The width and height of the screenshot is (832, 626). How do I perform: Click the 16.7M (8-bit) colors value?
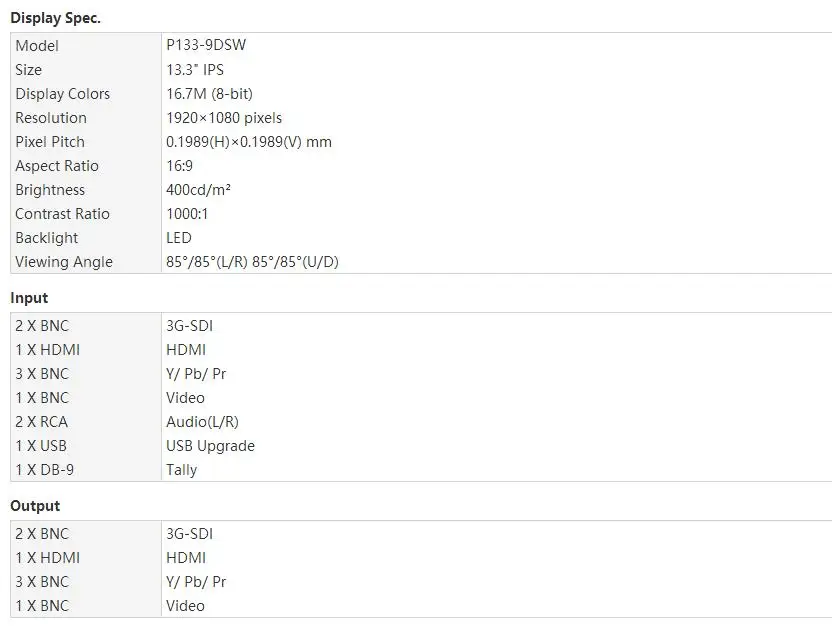[x=209, y=94]
